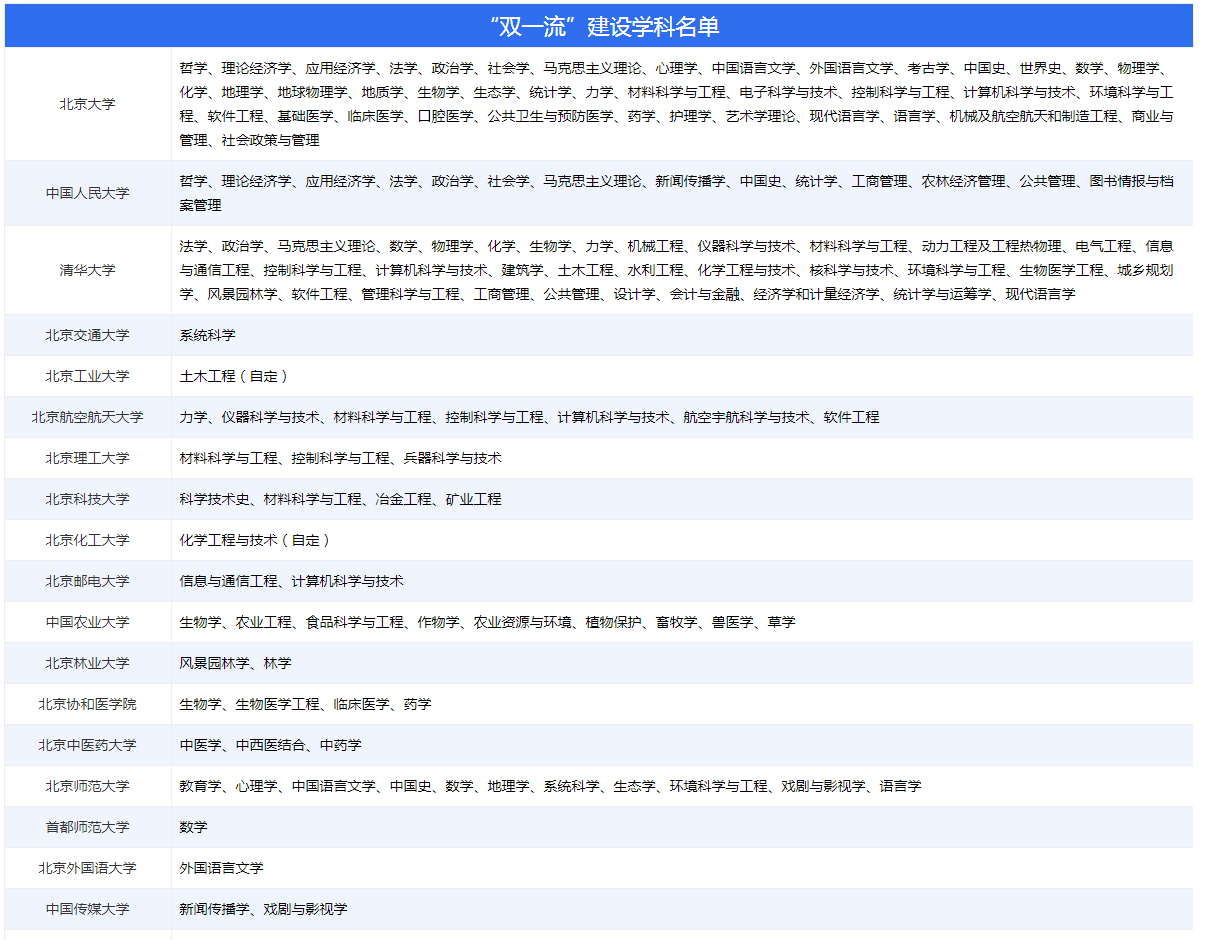The width and height of the screenshot is (1213, 940).
Task: Select the 矿业工程 discipline
Action: 474,499
